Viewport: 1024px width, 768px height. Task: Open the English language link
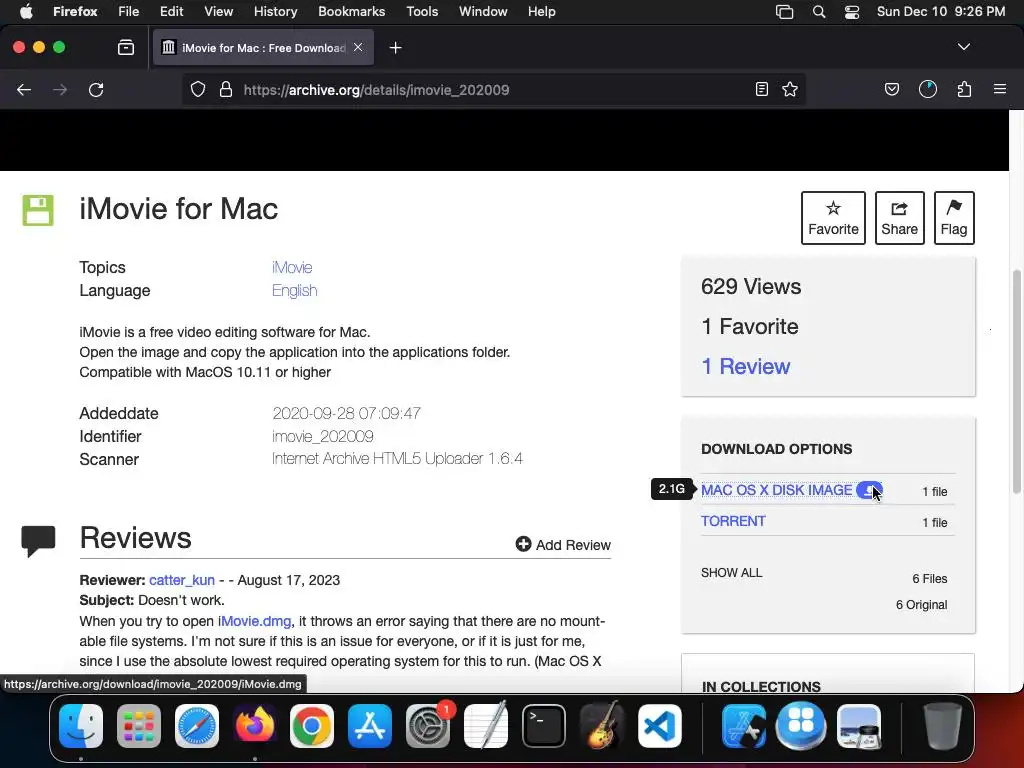[x=295, y=291]
